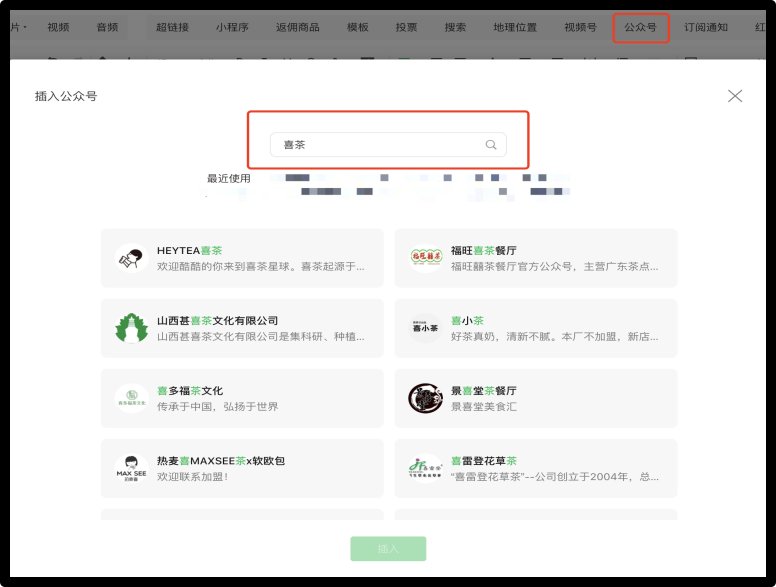The height and width of the screenshot is (587, 776).
Task: Open the 搜索 toolbar item
Action: point(455,27)
